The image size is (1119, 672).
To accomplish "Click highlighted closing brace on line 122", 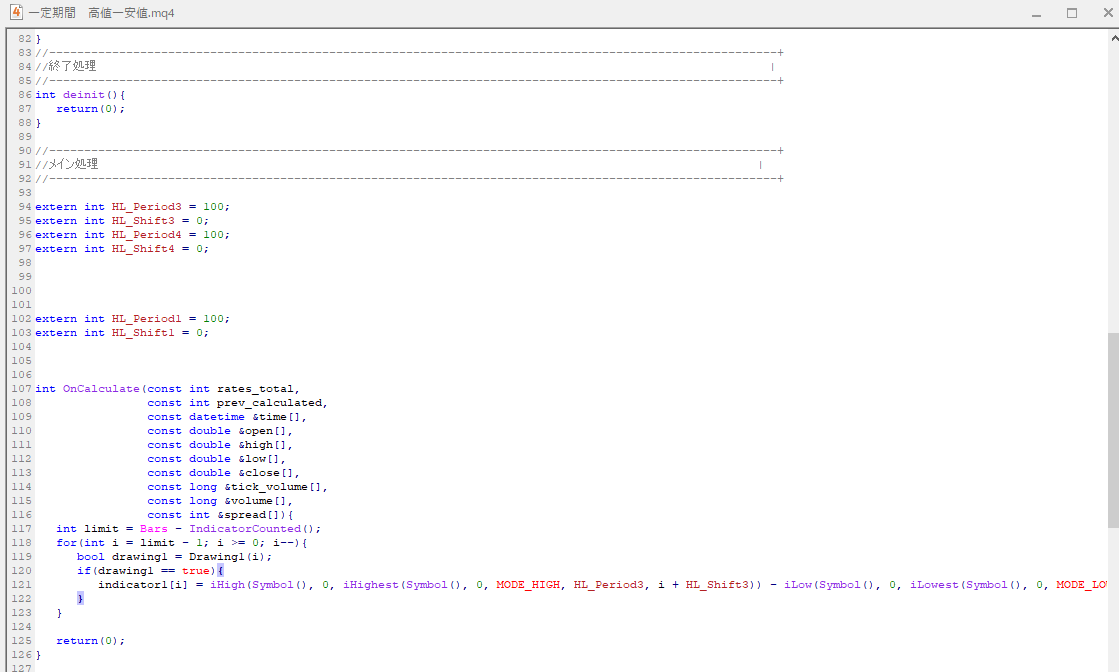I will coord(80,599).
